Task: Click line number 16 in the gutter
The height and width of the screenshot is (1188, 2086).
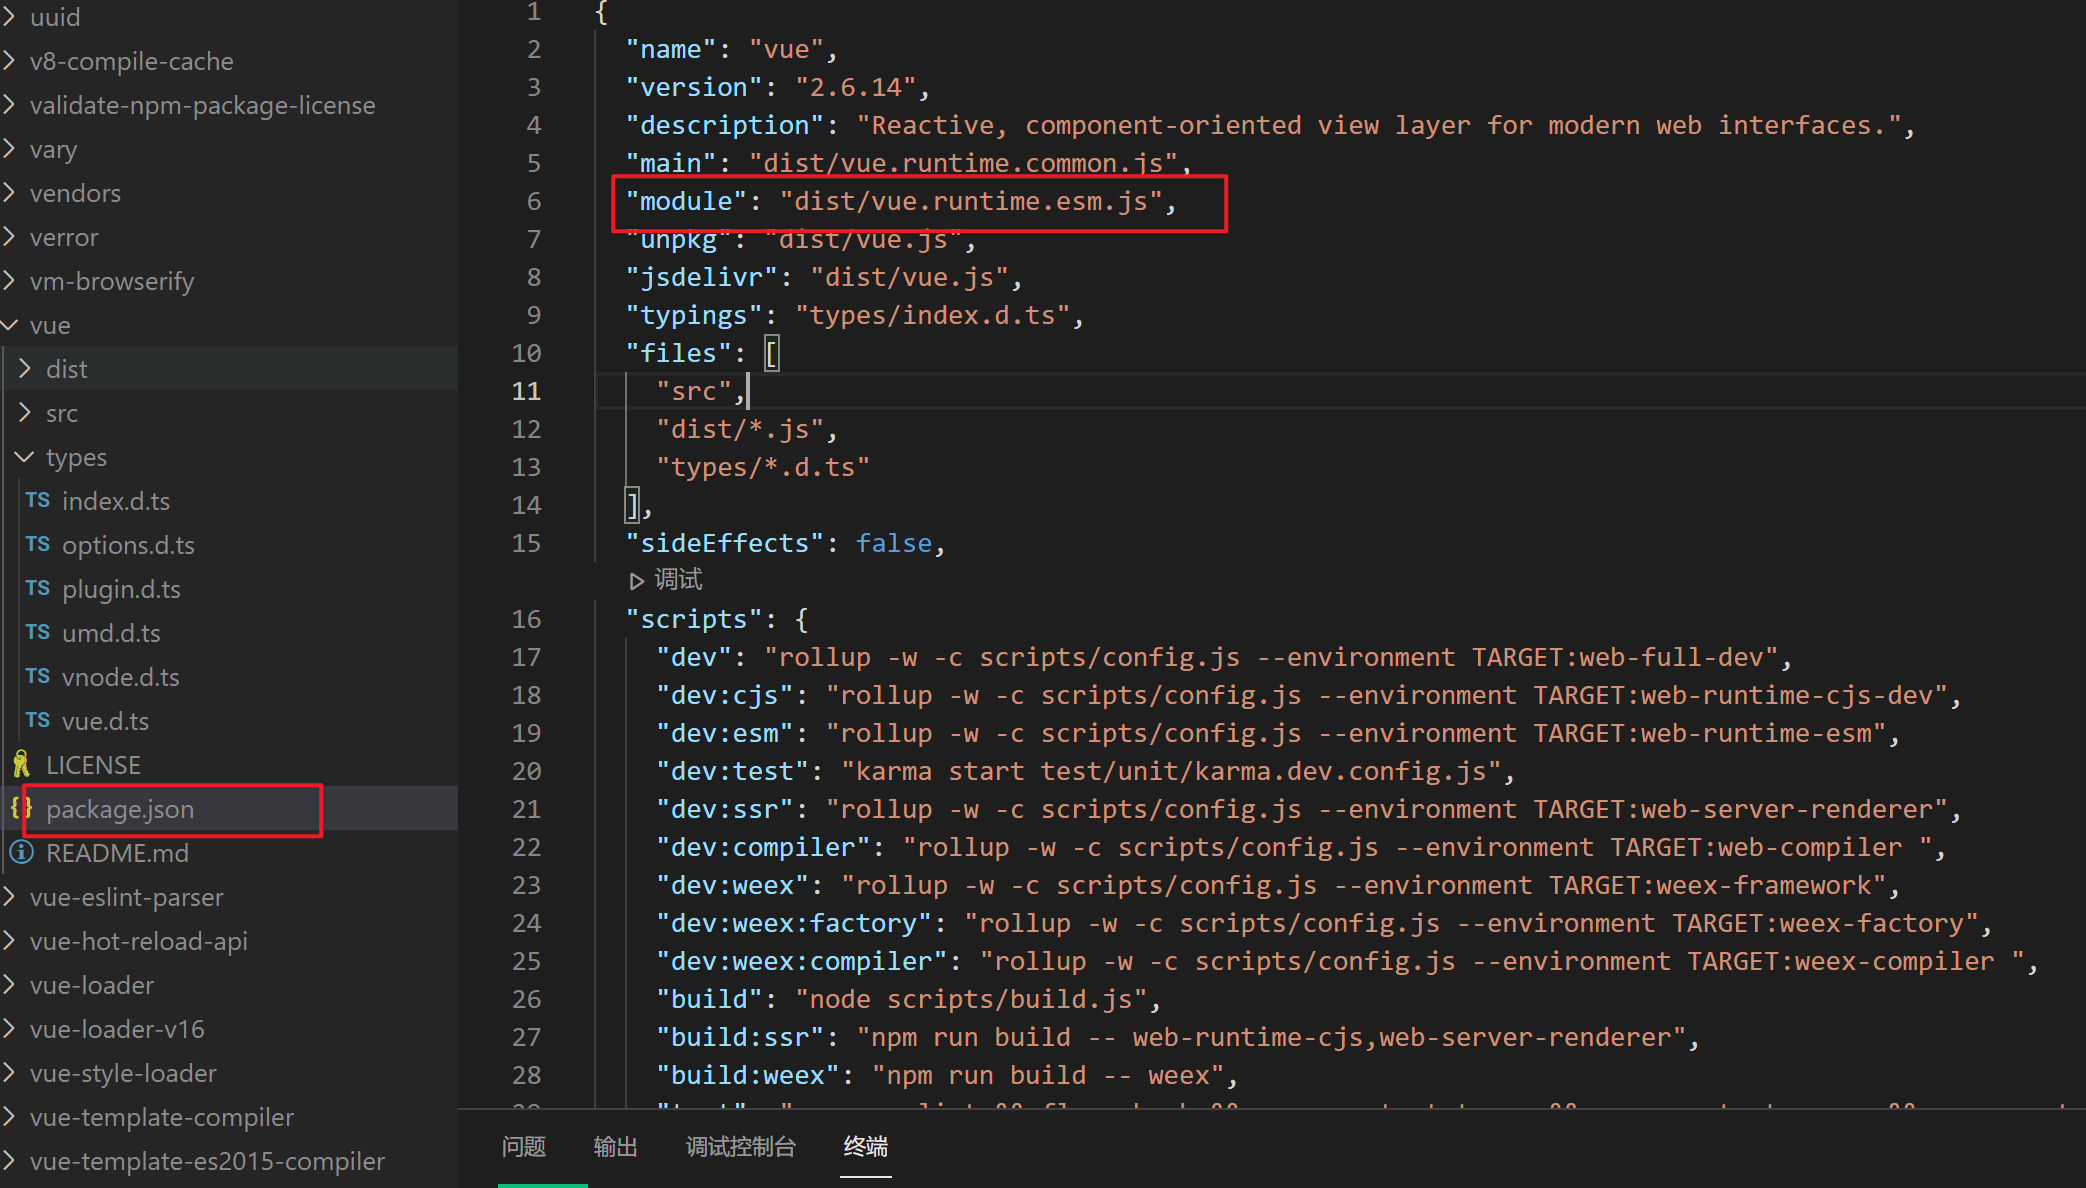Action: tap(526, 619)
